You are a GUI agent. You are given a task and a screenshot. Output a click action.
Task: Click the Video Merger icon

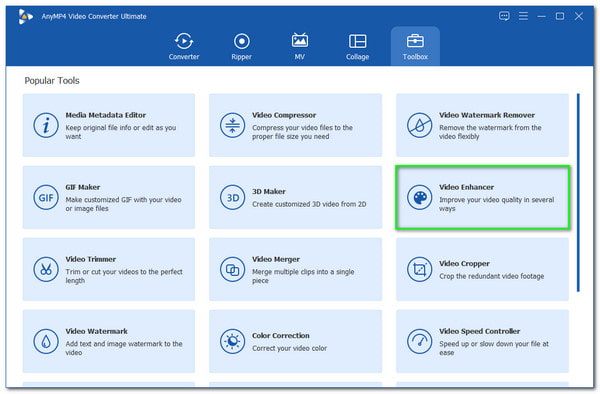point(232,269)
